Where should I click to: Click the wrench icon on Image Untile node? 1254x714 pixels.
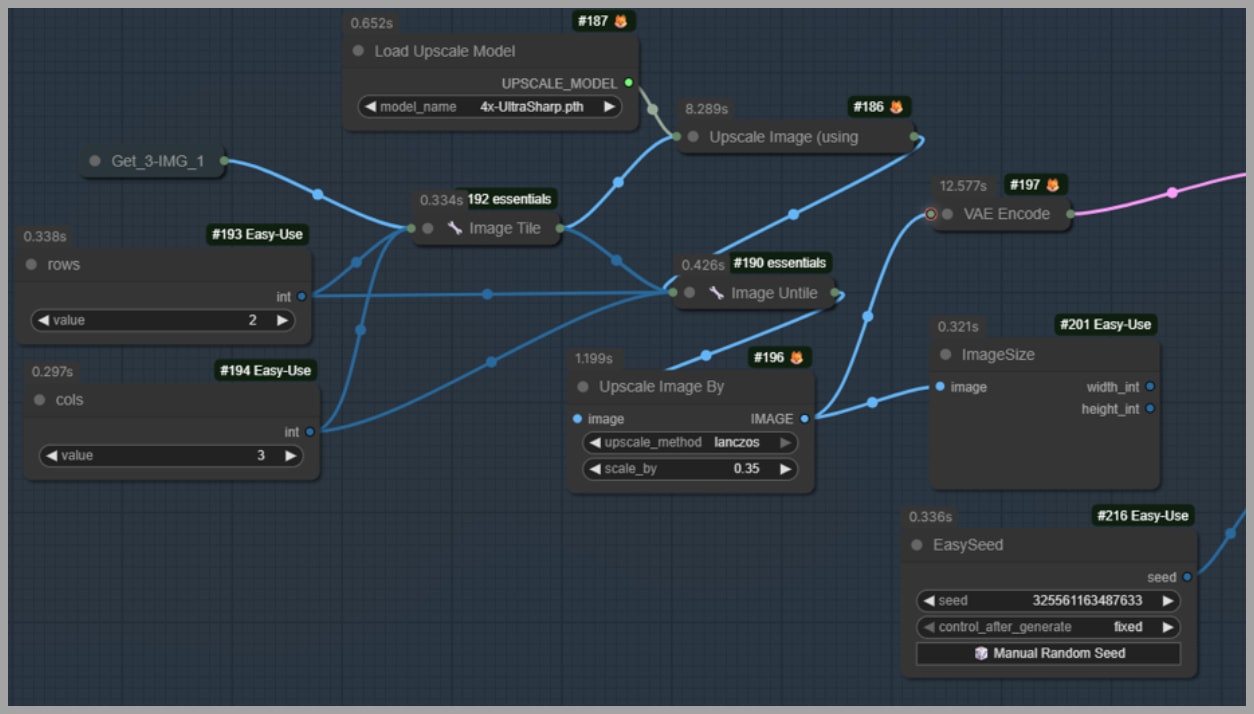point(716,293)
